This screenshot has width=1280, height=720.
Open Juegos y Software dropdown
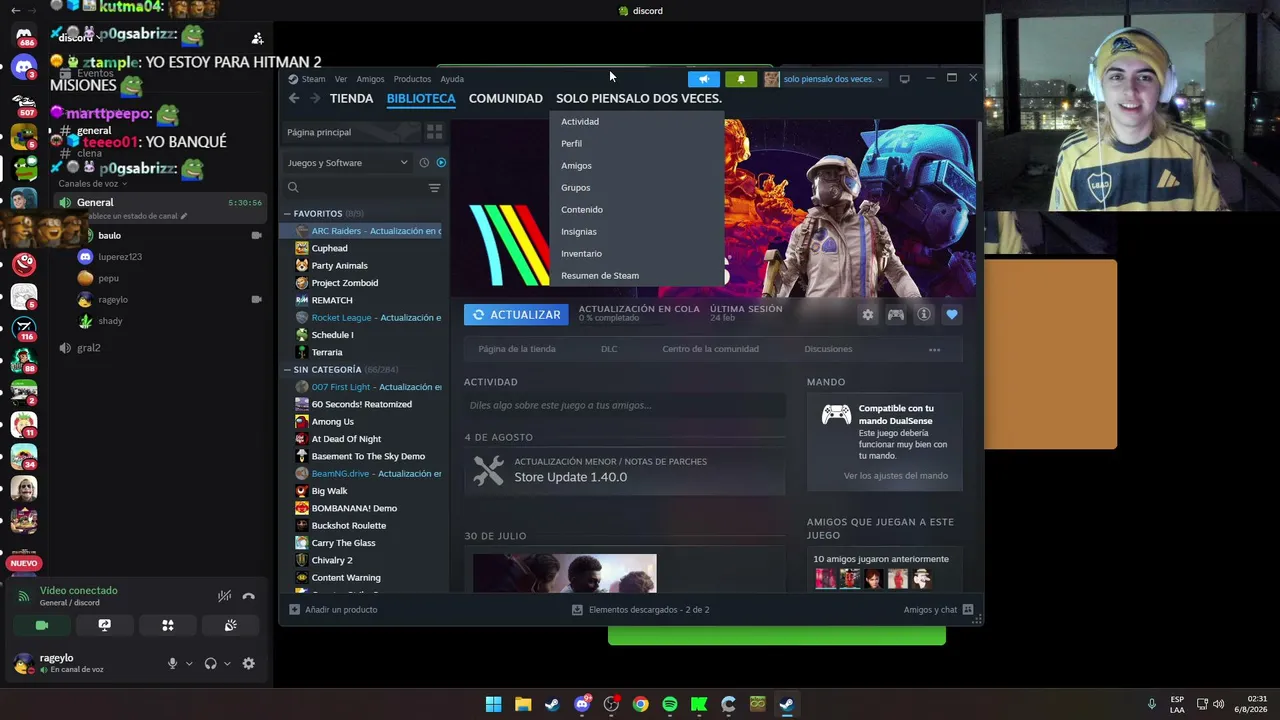(347, 163)
